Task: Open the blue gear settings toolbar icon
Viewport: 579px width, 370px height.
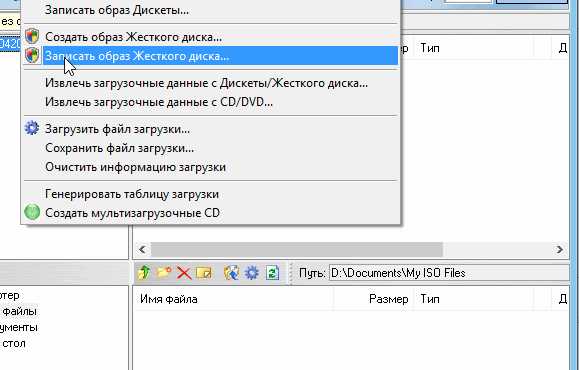Action: pos(252,273)
